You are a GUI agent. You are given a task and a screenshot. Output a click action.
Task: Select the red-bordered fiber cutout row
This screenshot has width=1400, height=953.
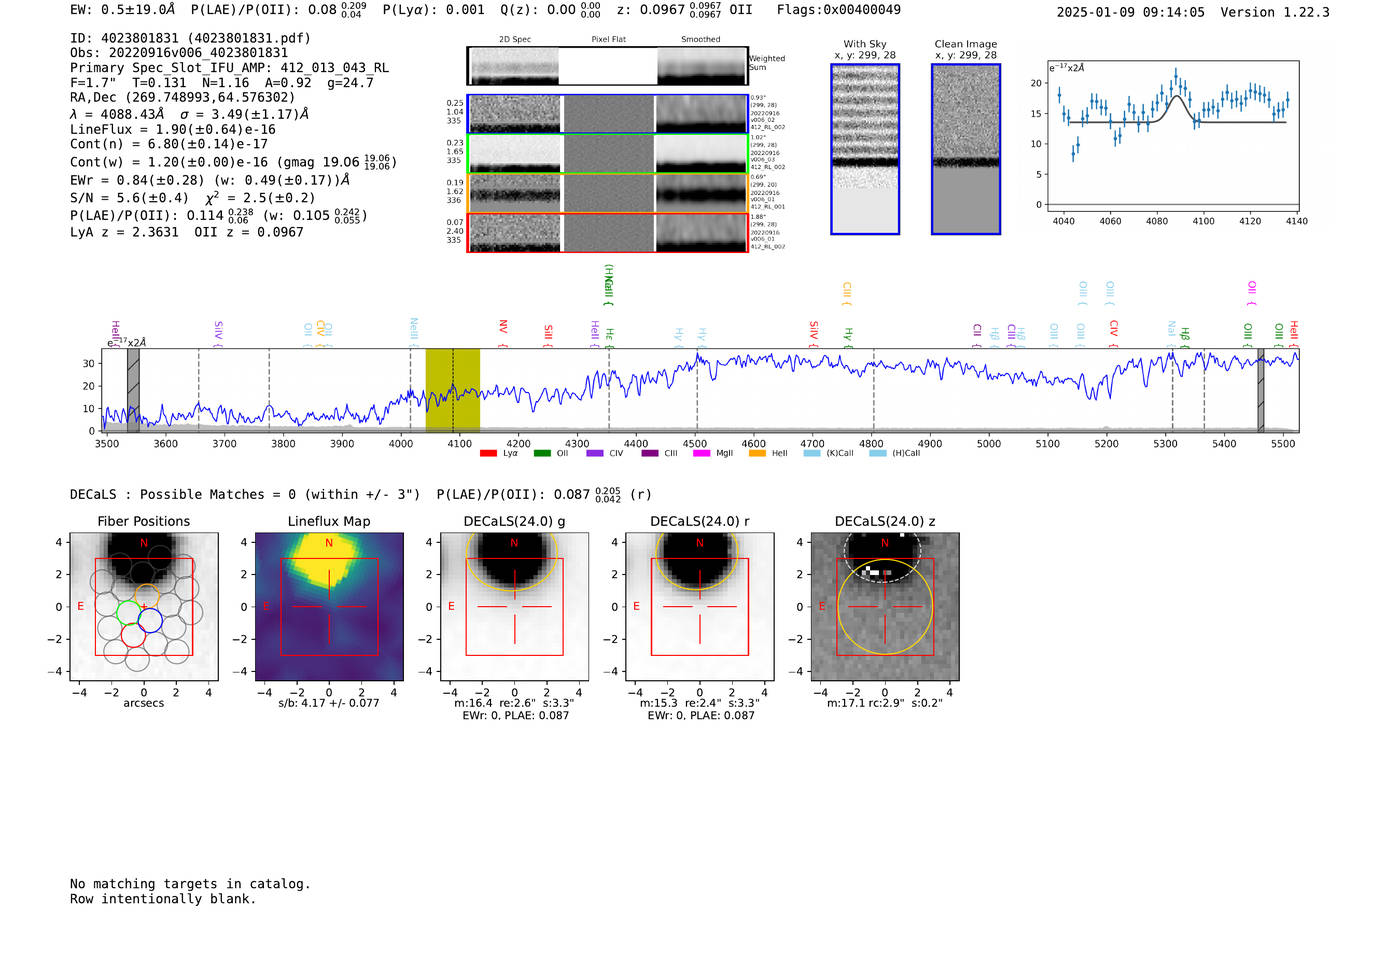click(x=607, y=232)
